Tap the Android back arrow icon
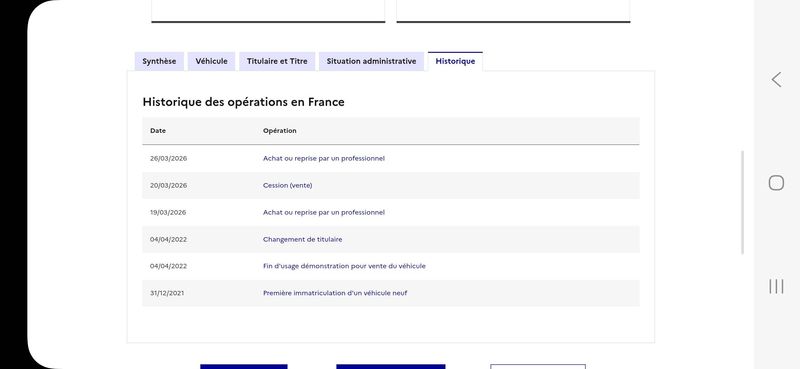 coord(776,80)
